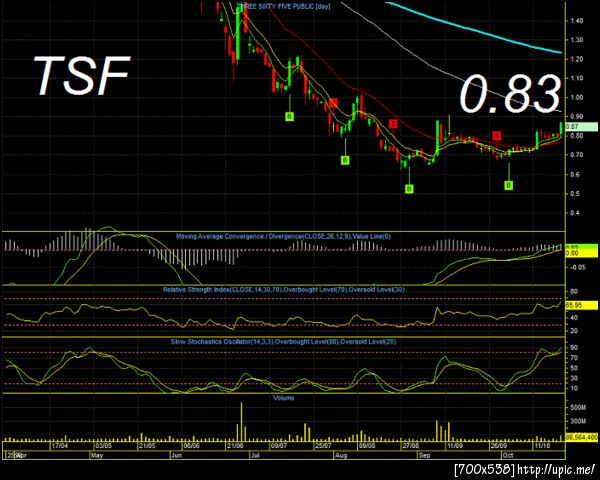Click the 1.00 price axis label
600x480 pixels.
pos(577,97)
